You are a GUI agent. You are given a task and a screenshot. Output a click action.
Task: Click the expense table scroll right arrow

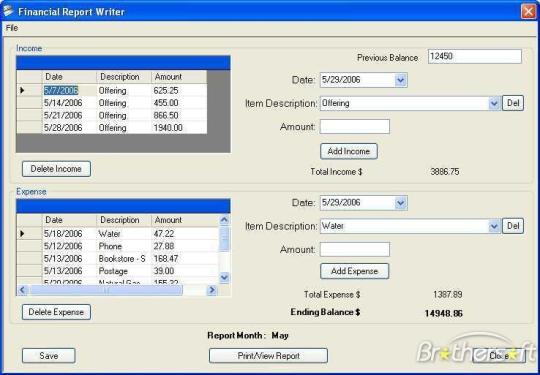(x=212, y=290)
